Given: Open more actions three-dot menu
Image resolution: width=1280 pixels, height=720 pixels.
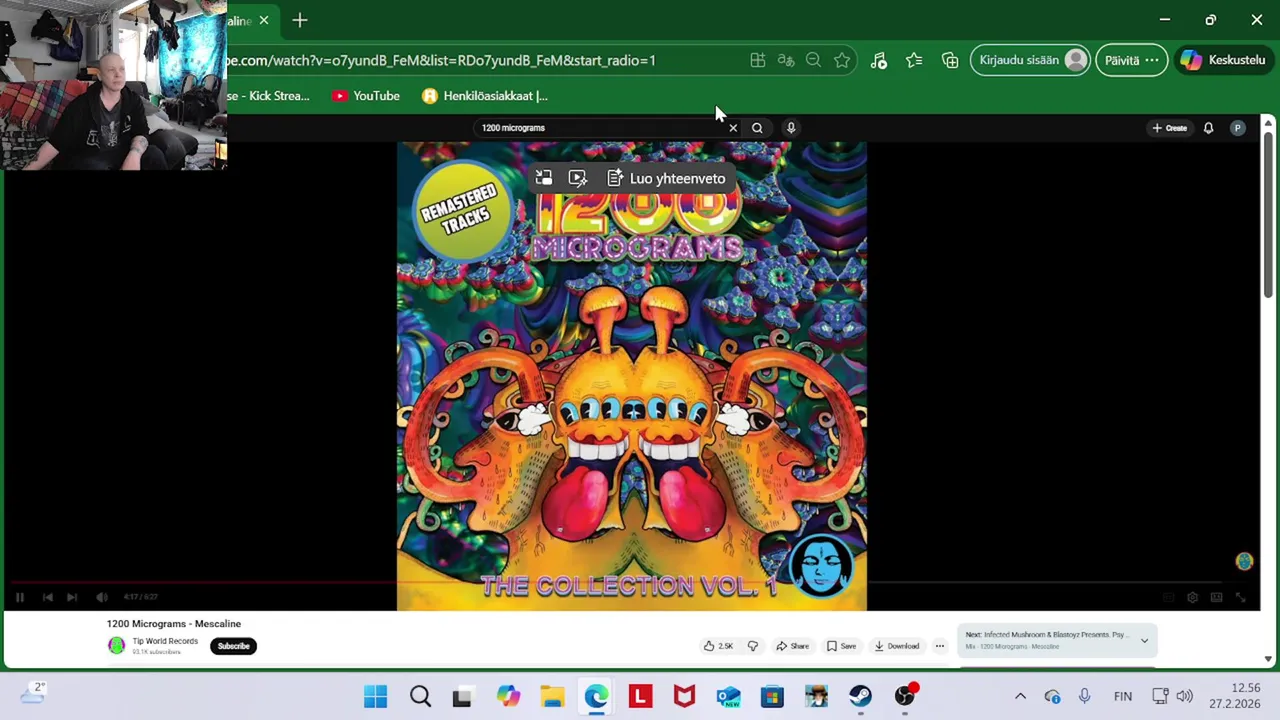Looking at the screenshot, I should (939, 646).
